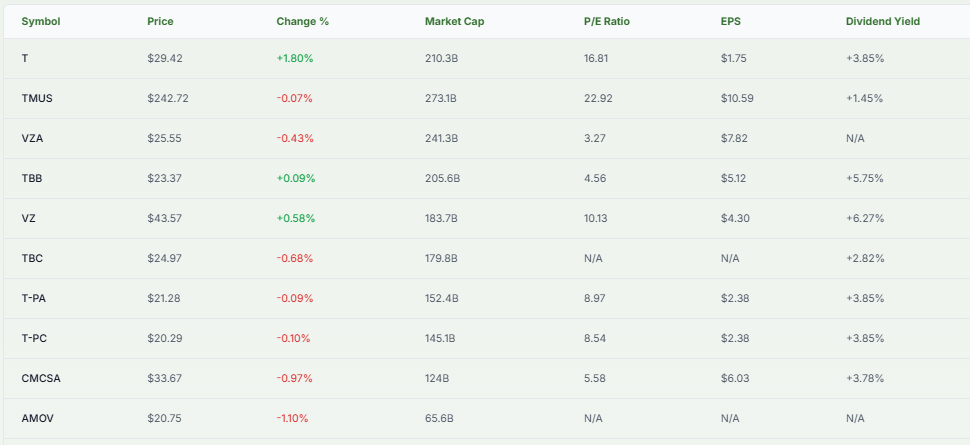Click the 183.7B market cap value
970x445 pixels.
(441, 218)
